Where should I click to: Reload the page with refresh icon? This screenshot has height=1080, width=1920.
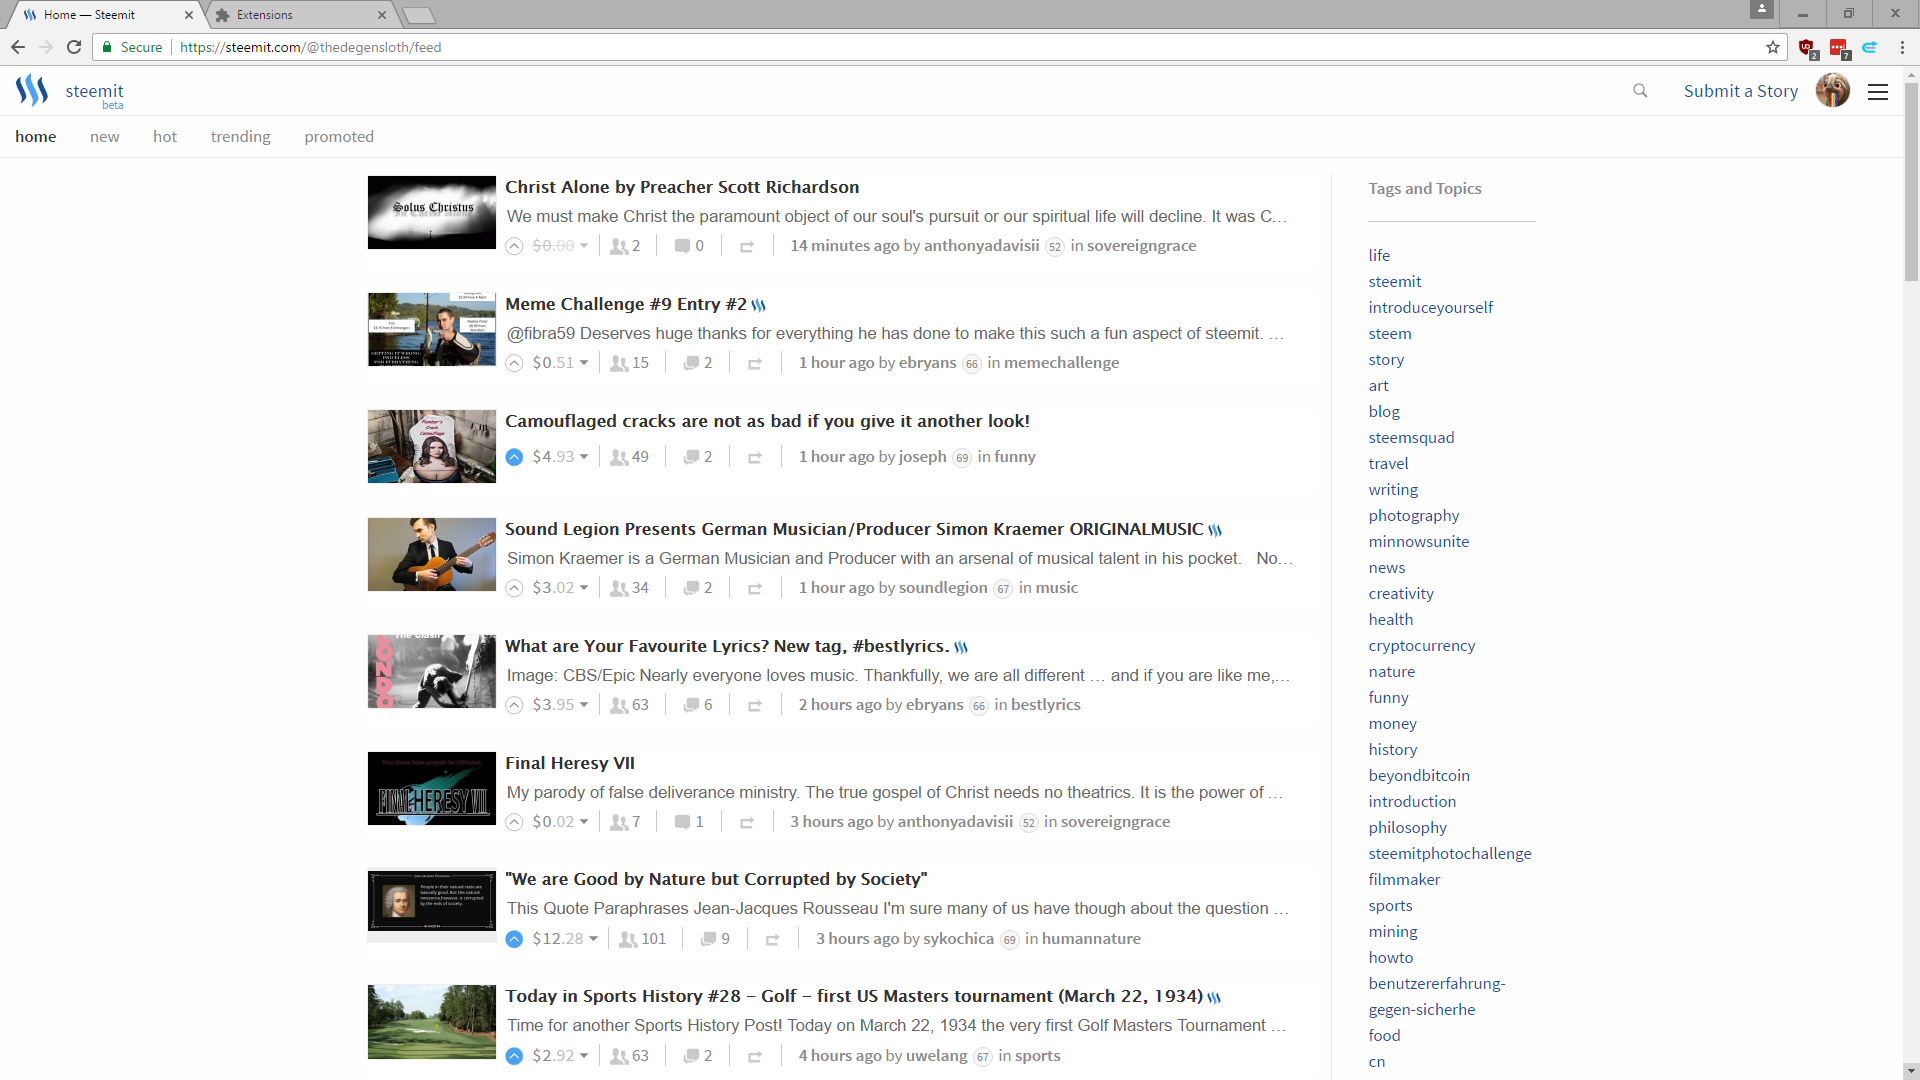74,47
